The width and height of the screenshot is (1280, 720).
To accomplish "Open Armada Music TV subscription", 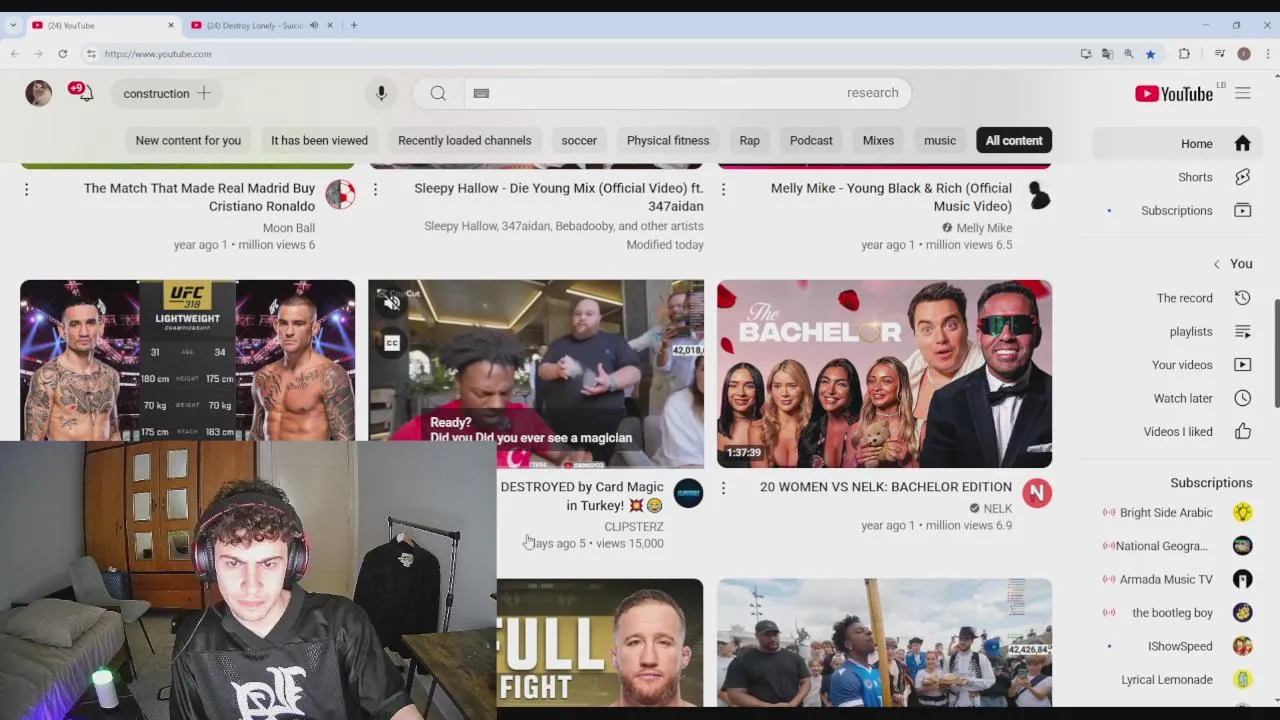I will pyautogui.click(x=1177, y=579).
